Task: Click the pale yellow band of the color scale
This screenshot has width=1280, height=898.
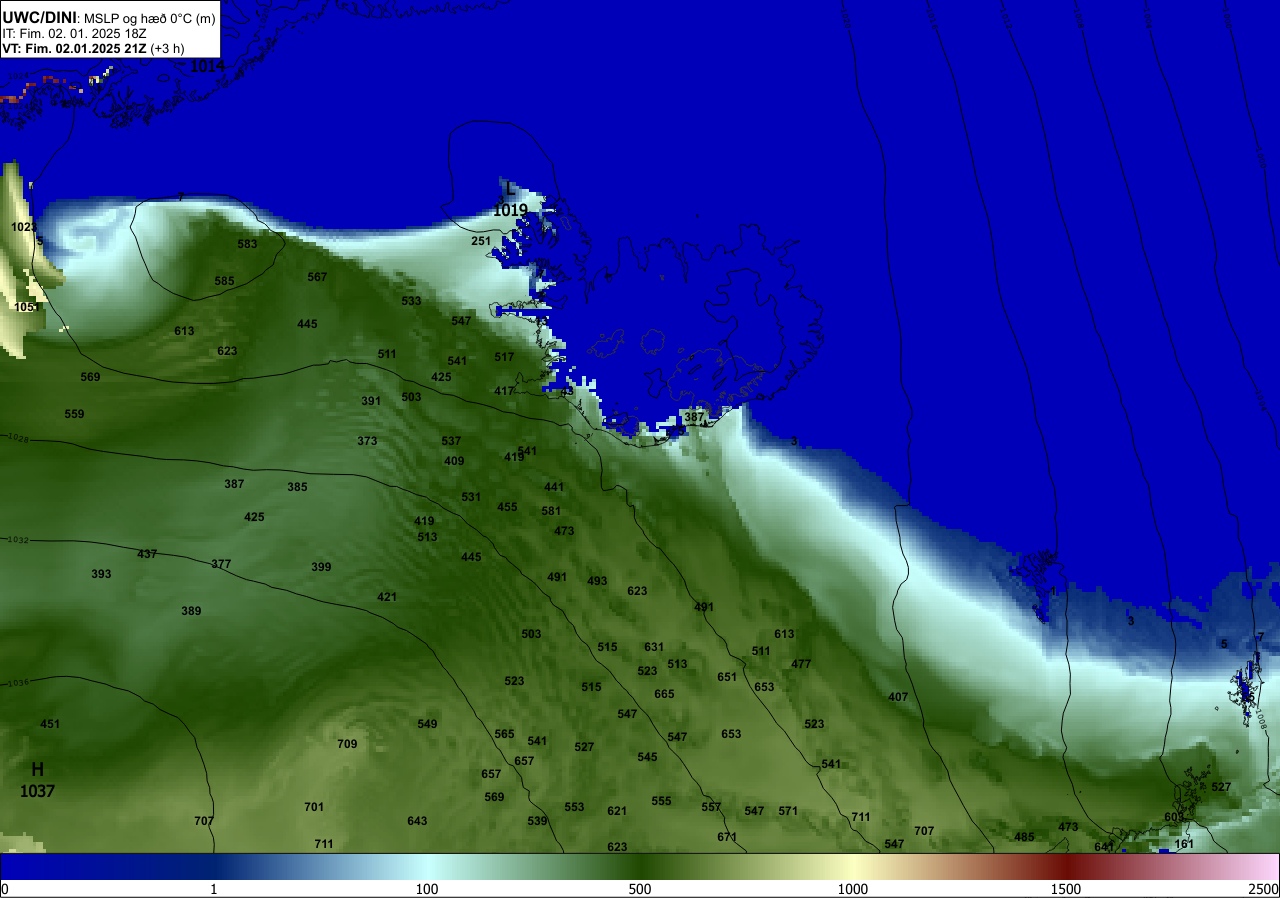Action: point(853,866)
